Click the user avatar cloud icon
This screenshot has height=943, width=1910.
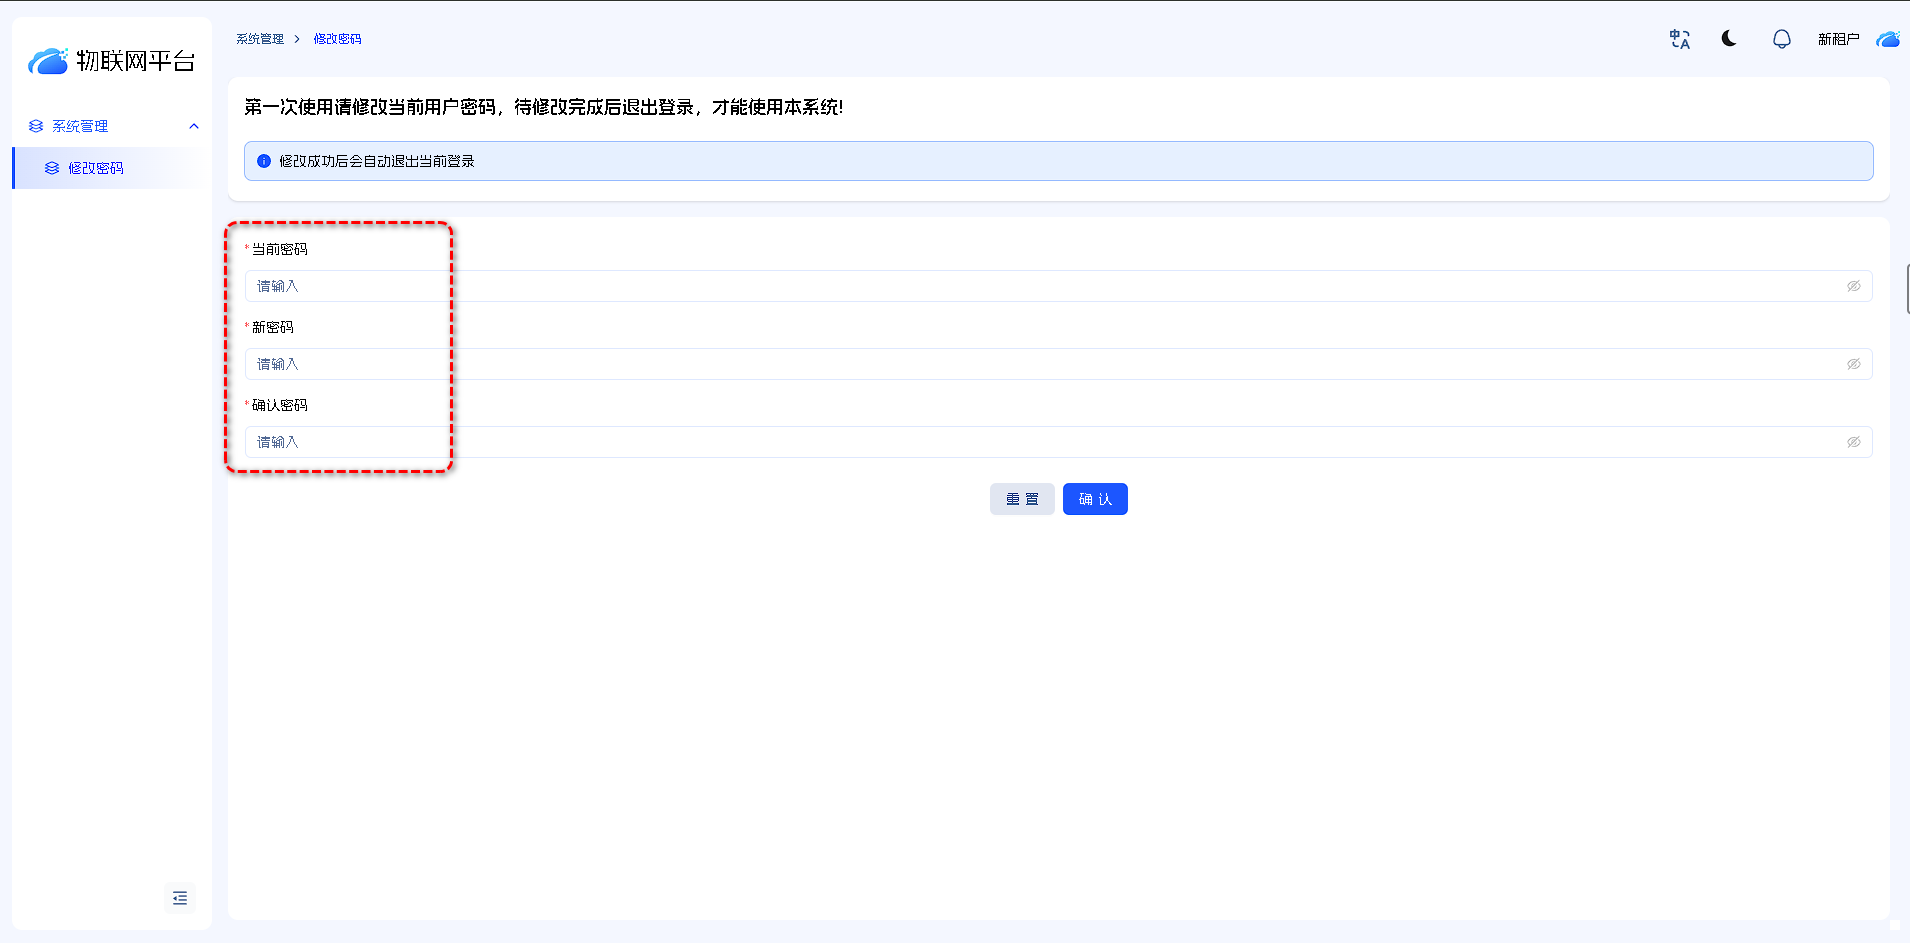1887,39
